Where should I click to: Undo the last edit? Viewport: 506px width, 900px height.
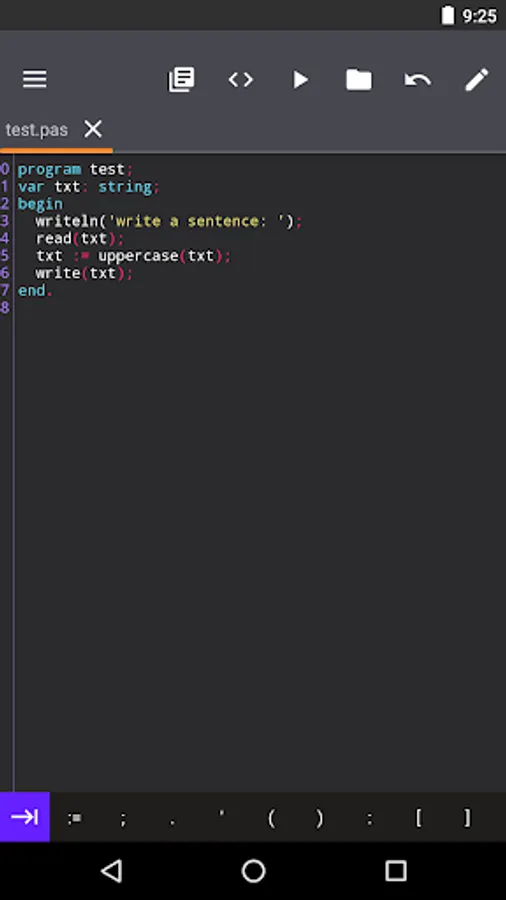tap(418, 80)
